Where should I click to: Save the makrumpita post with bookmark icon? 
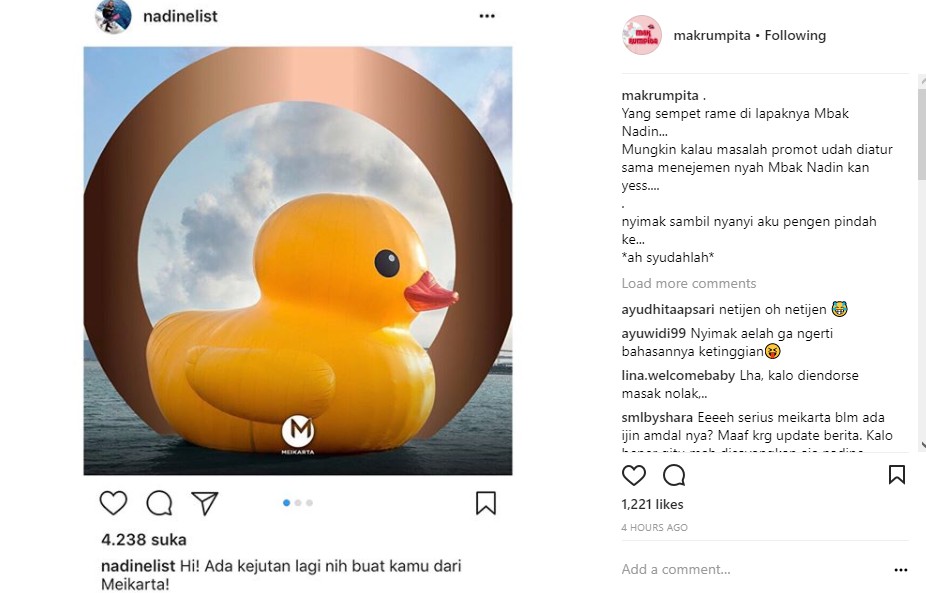point(896,474)
